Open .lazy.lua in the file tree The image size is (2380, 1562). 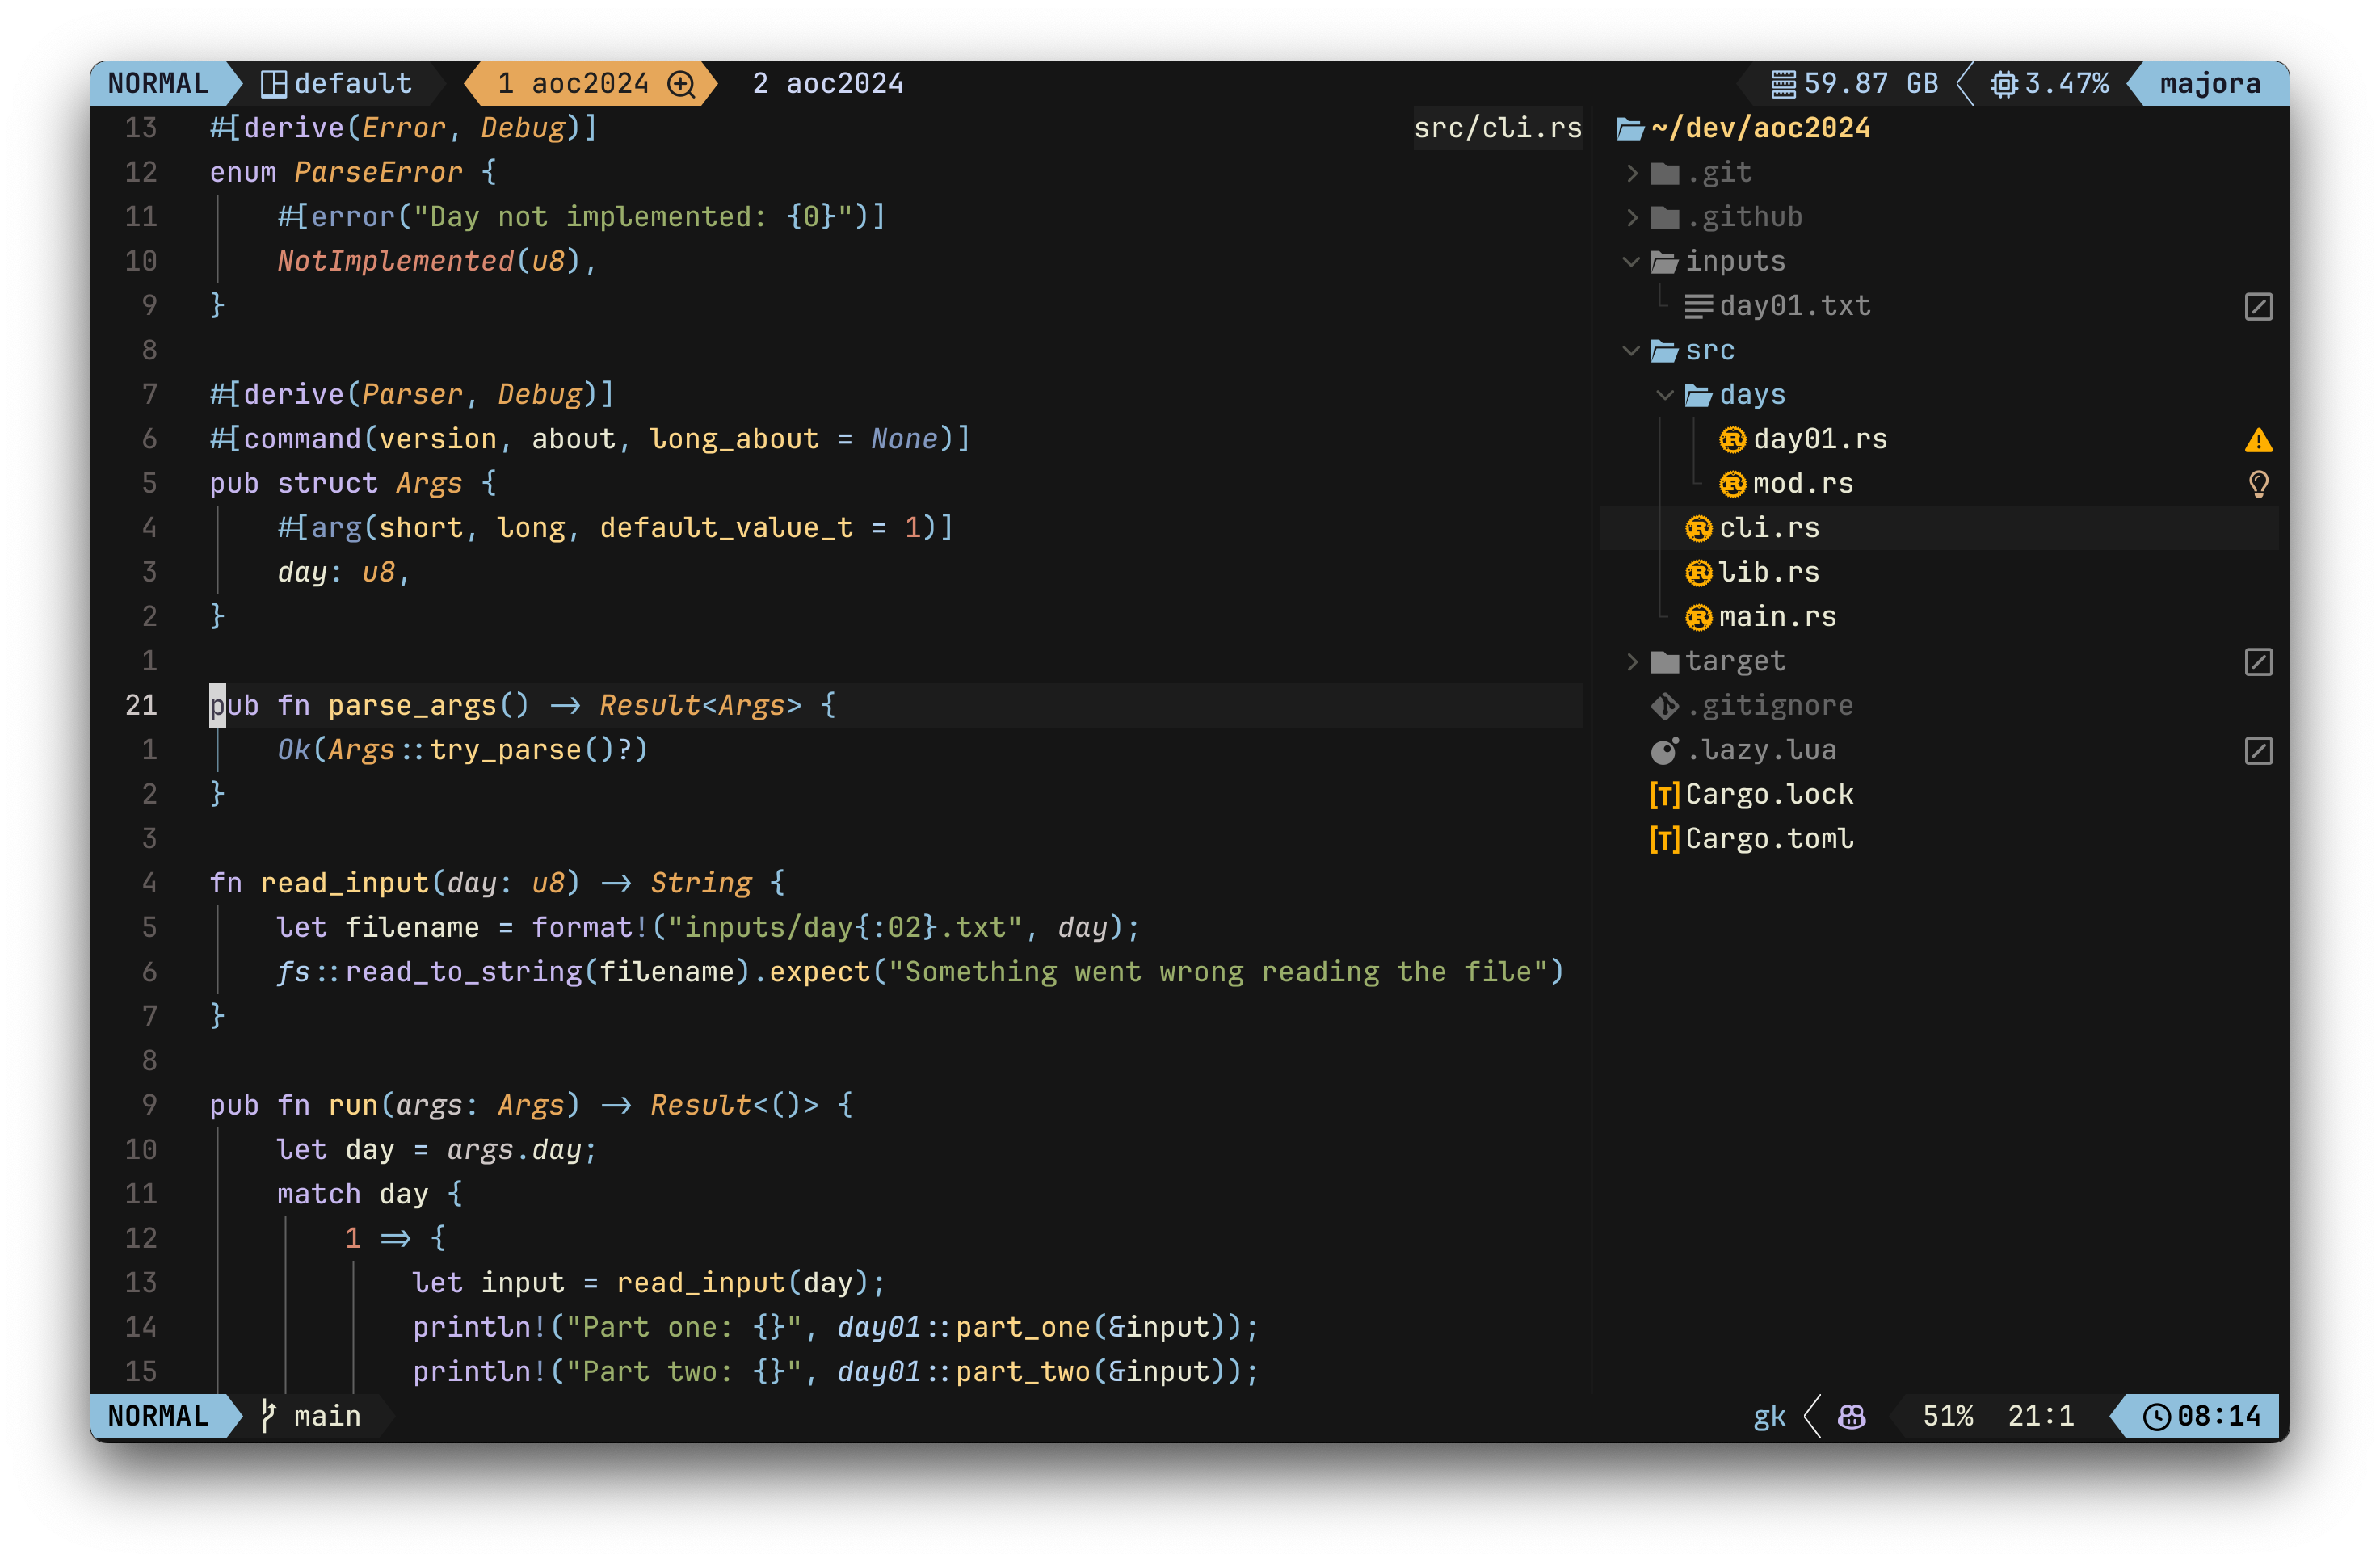(x=1760, y=750)
